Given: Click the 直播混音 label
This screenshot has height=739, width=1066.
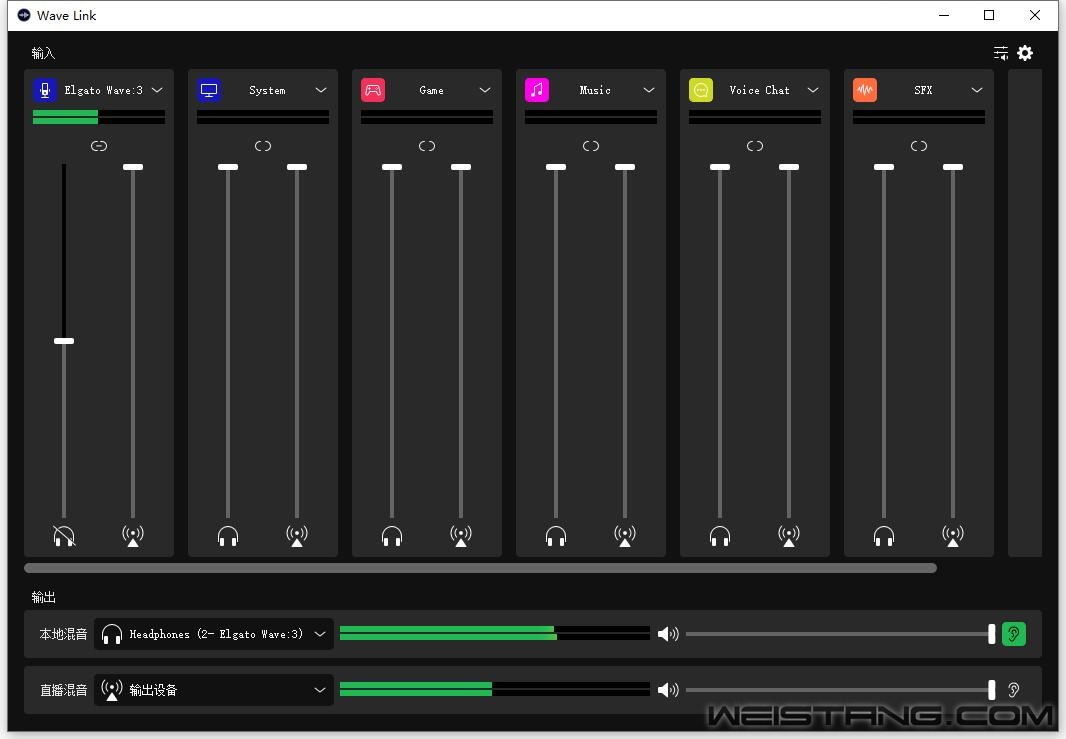Looking at the screenshot, I should point(63,690).
